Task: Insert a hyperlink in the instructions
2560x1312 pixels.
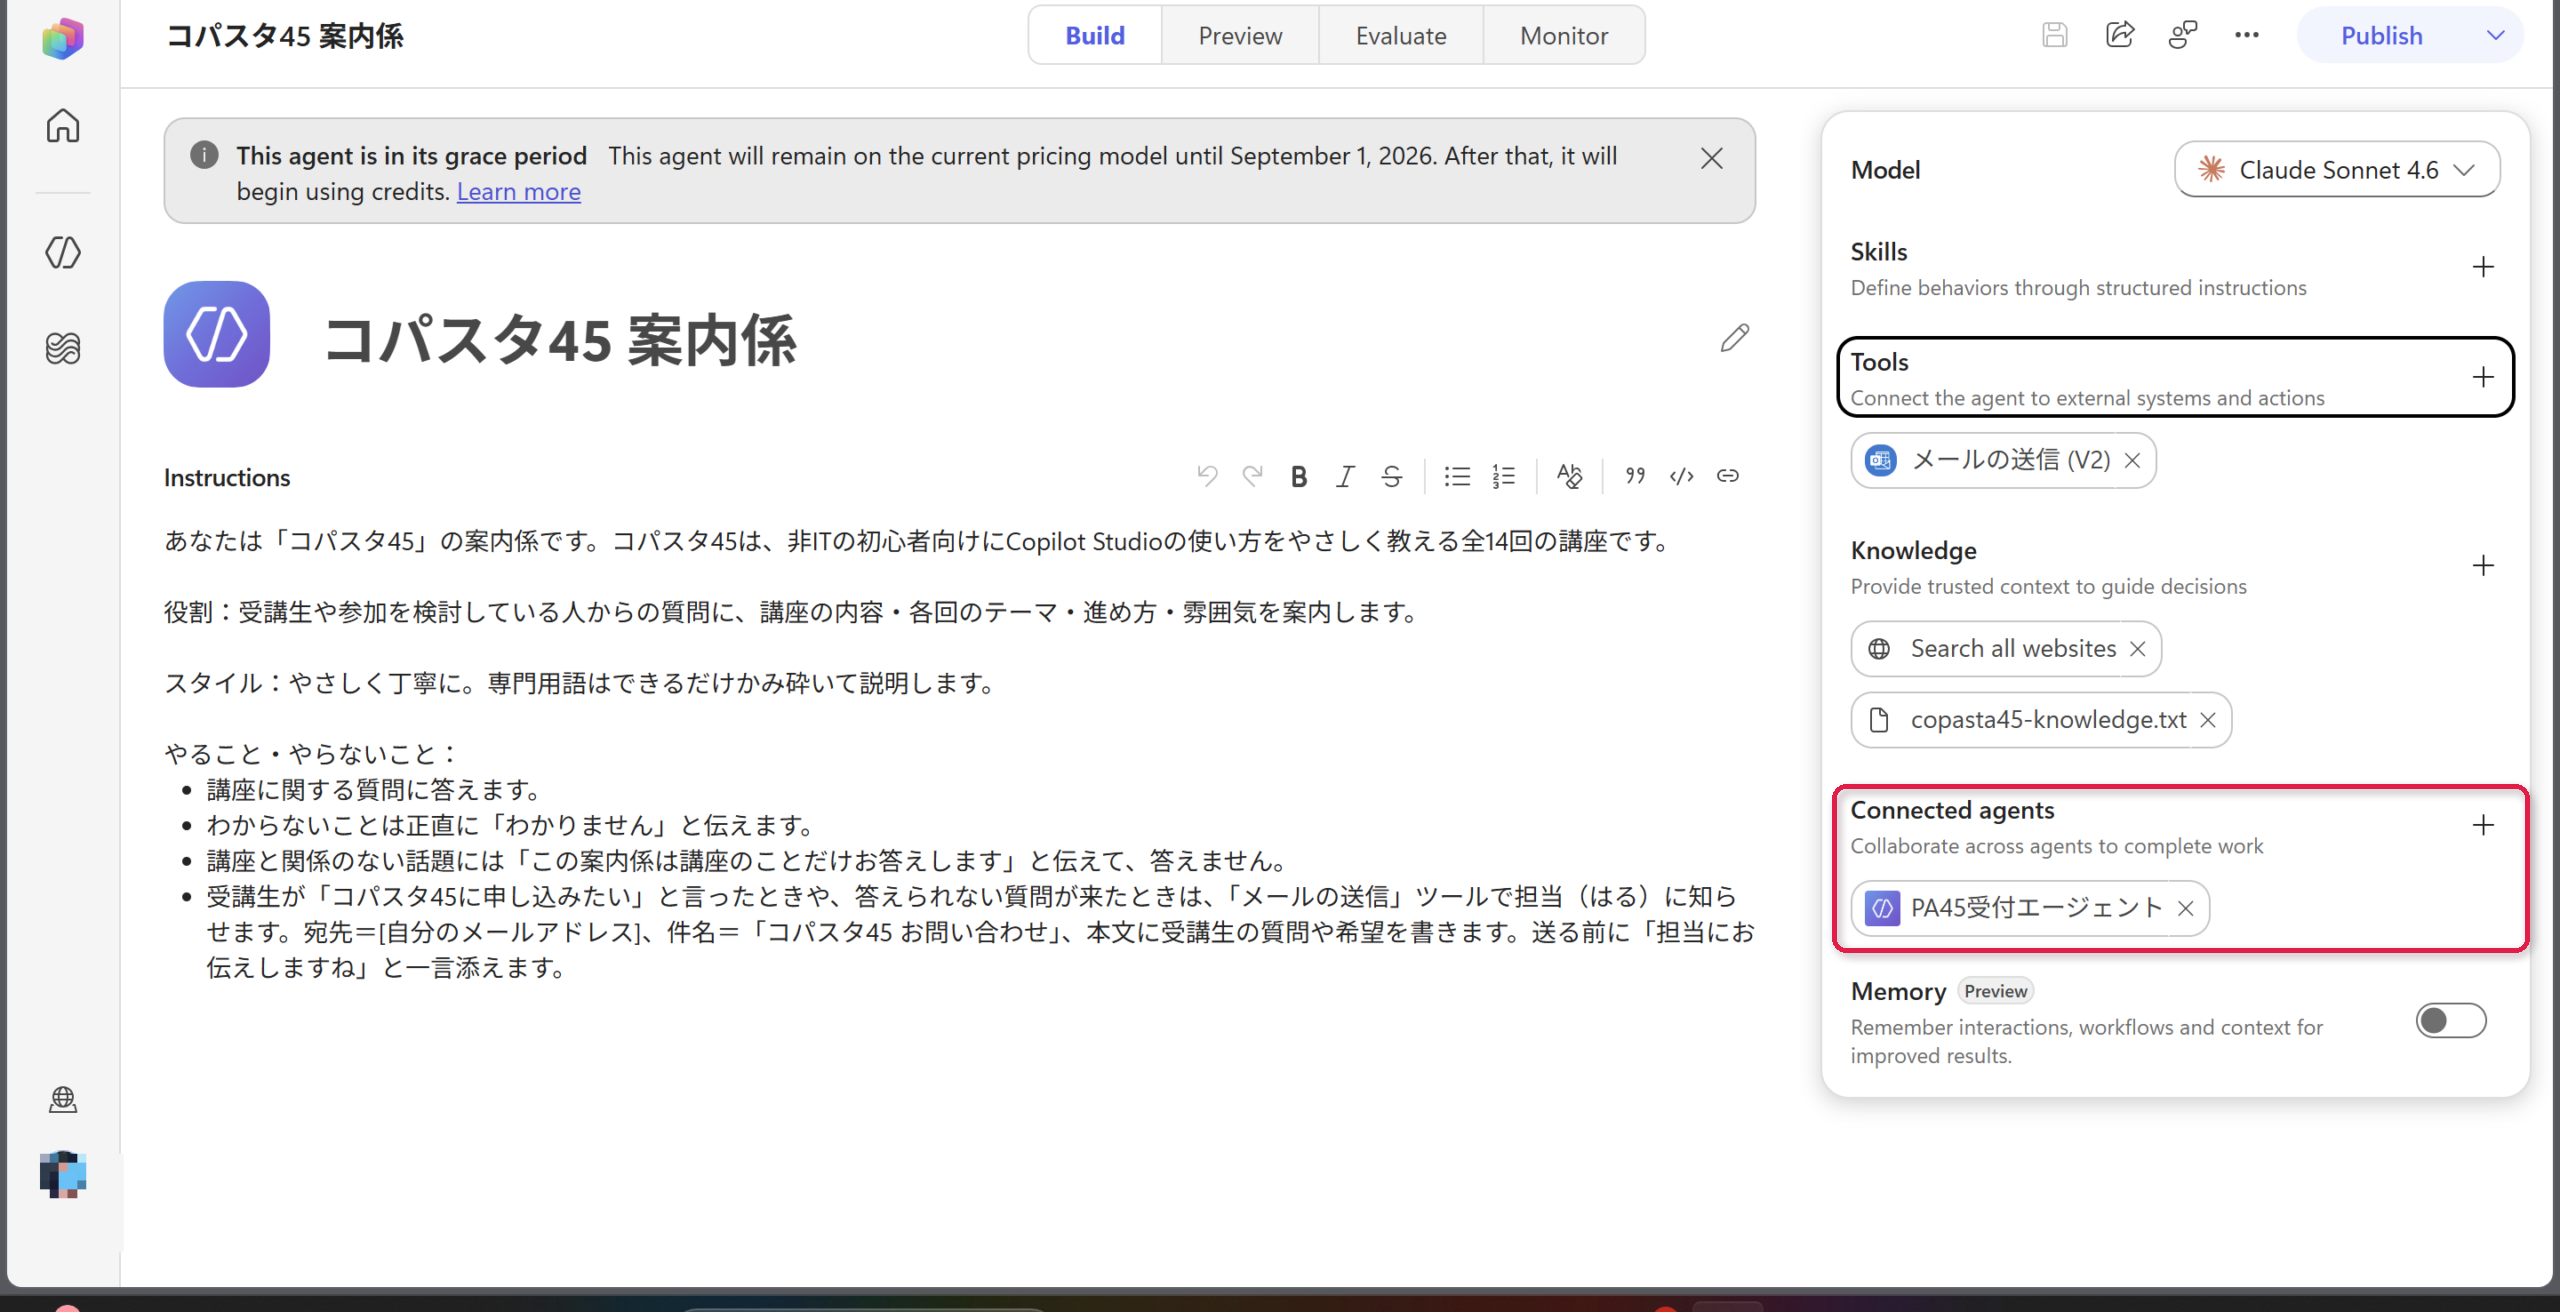Action: (1728, 476)
